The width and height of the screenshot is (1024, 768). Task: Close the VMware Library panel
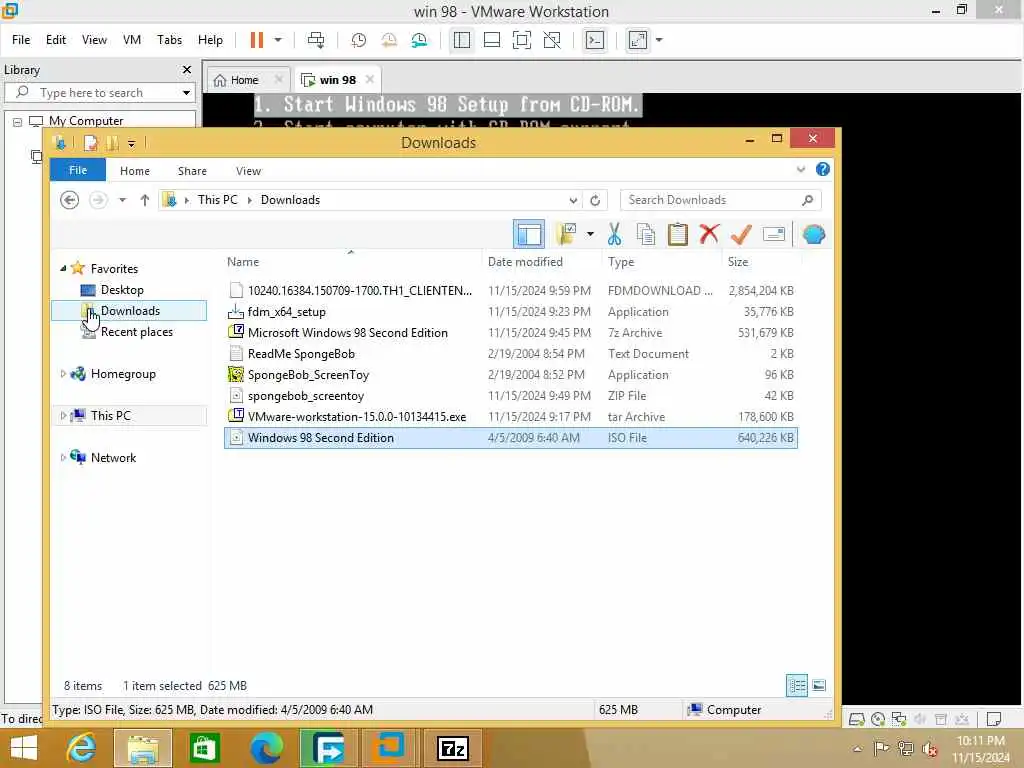187,69
